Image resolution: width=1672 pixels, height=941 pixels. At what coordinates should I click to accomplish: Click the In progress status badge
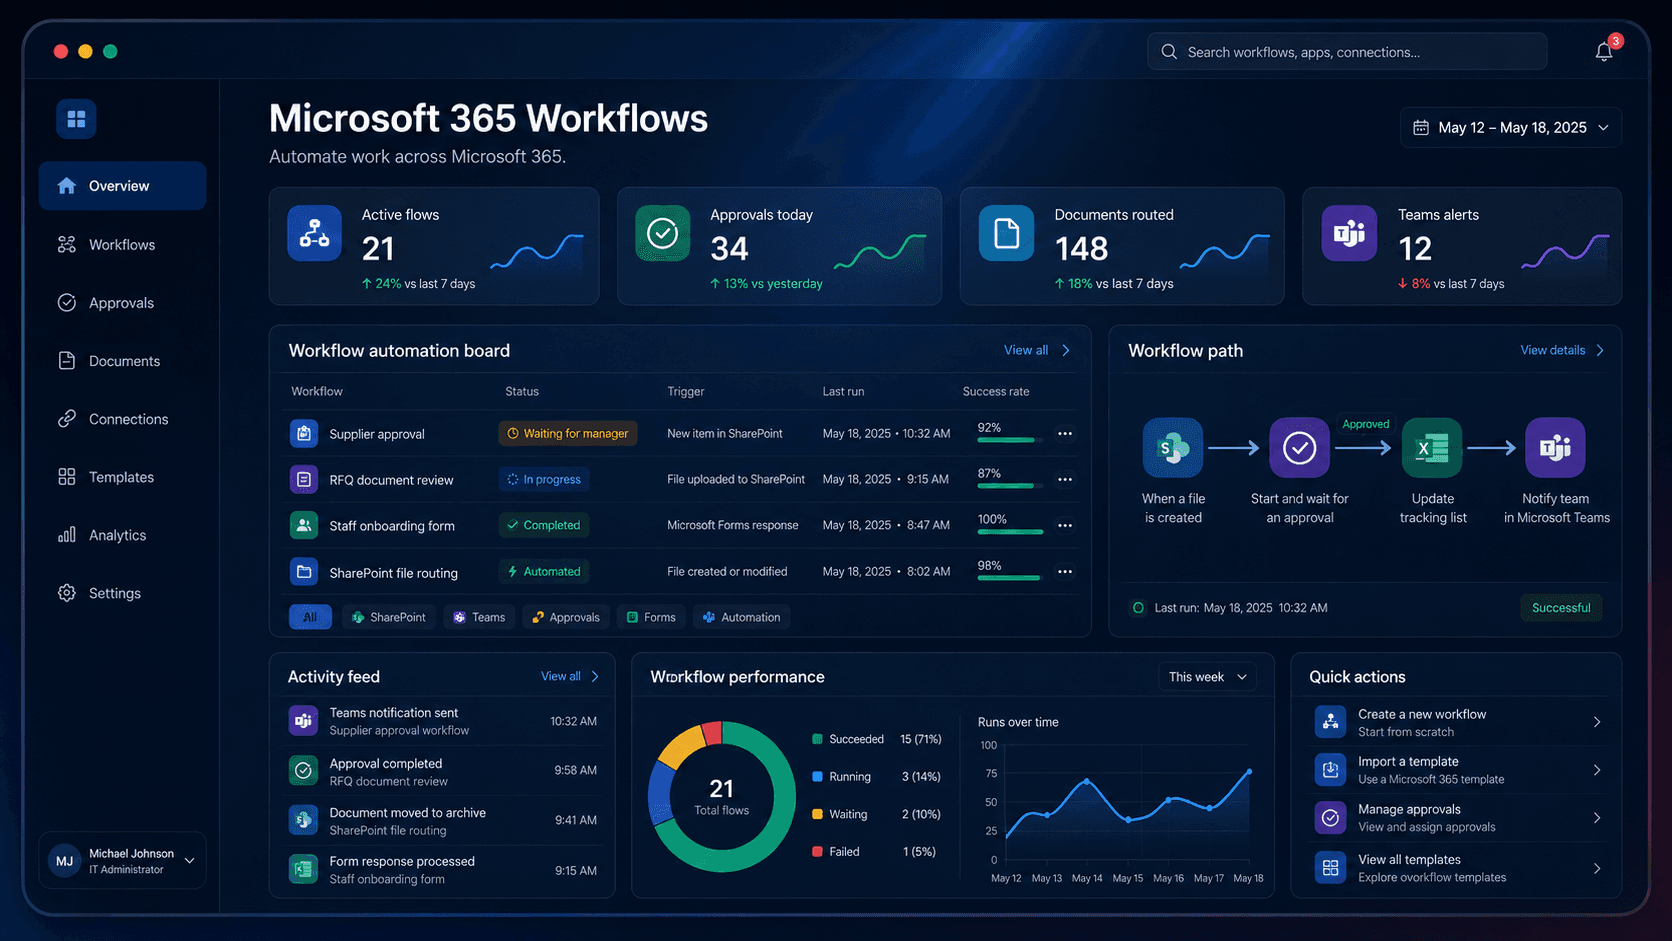(x=544, y=480)
